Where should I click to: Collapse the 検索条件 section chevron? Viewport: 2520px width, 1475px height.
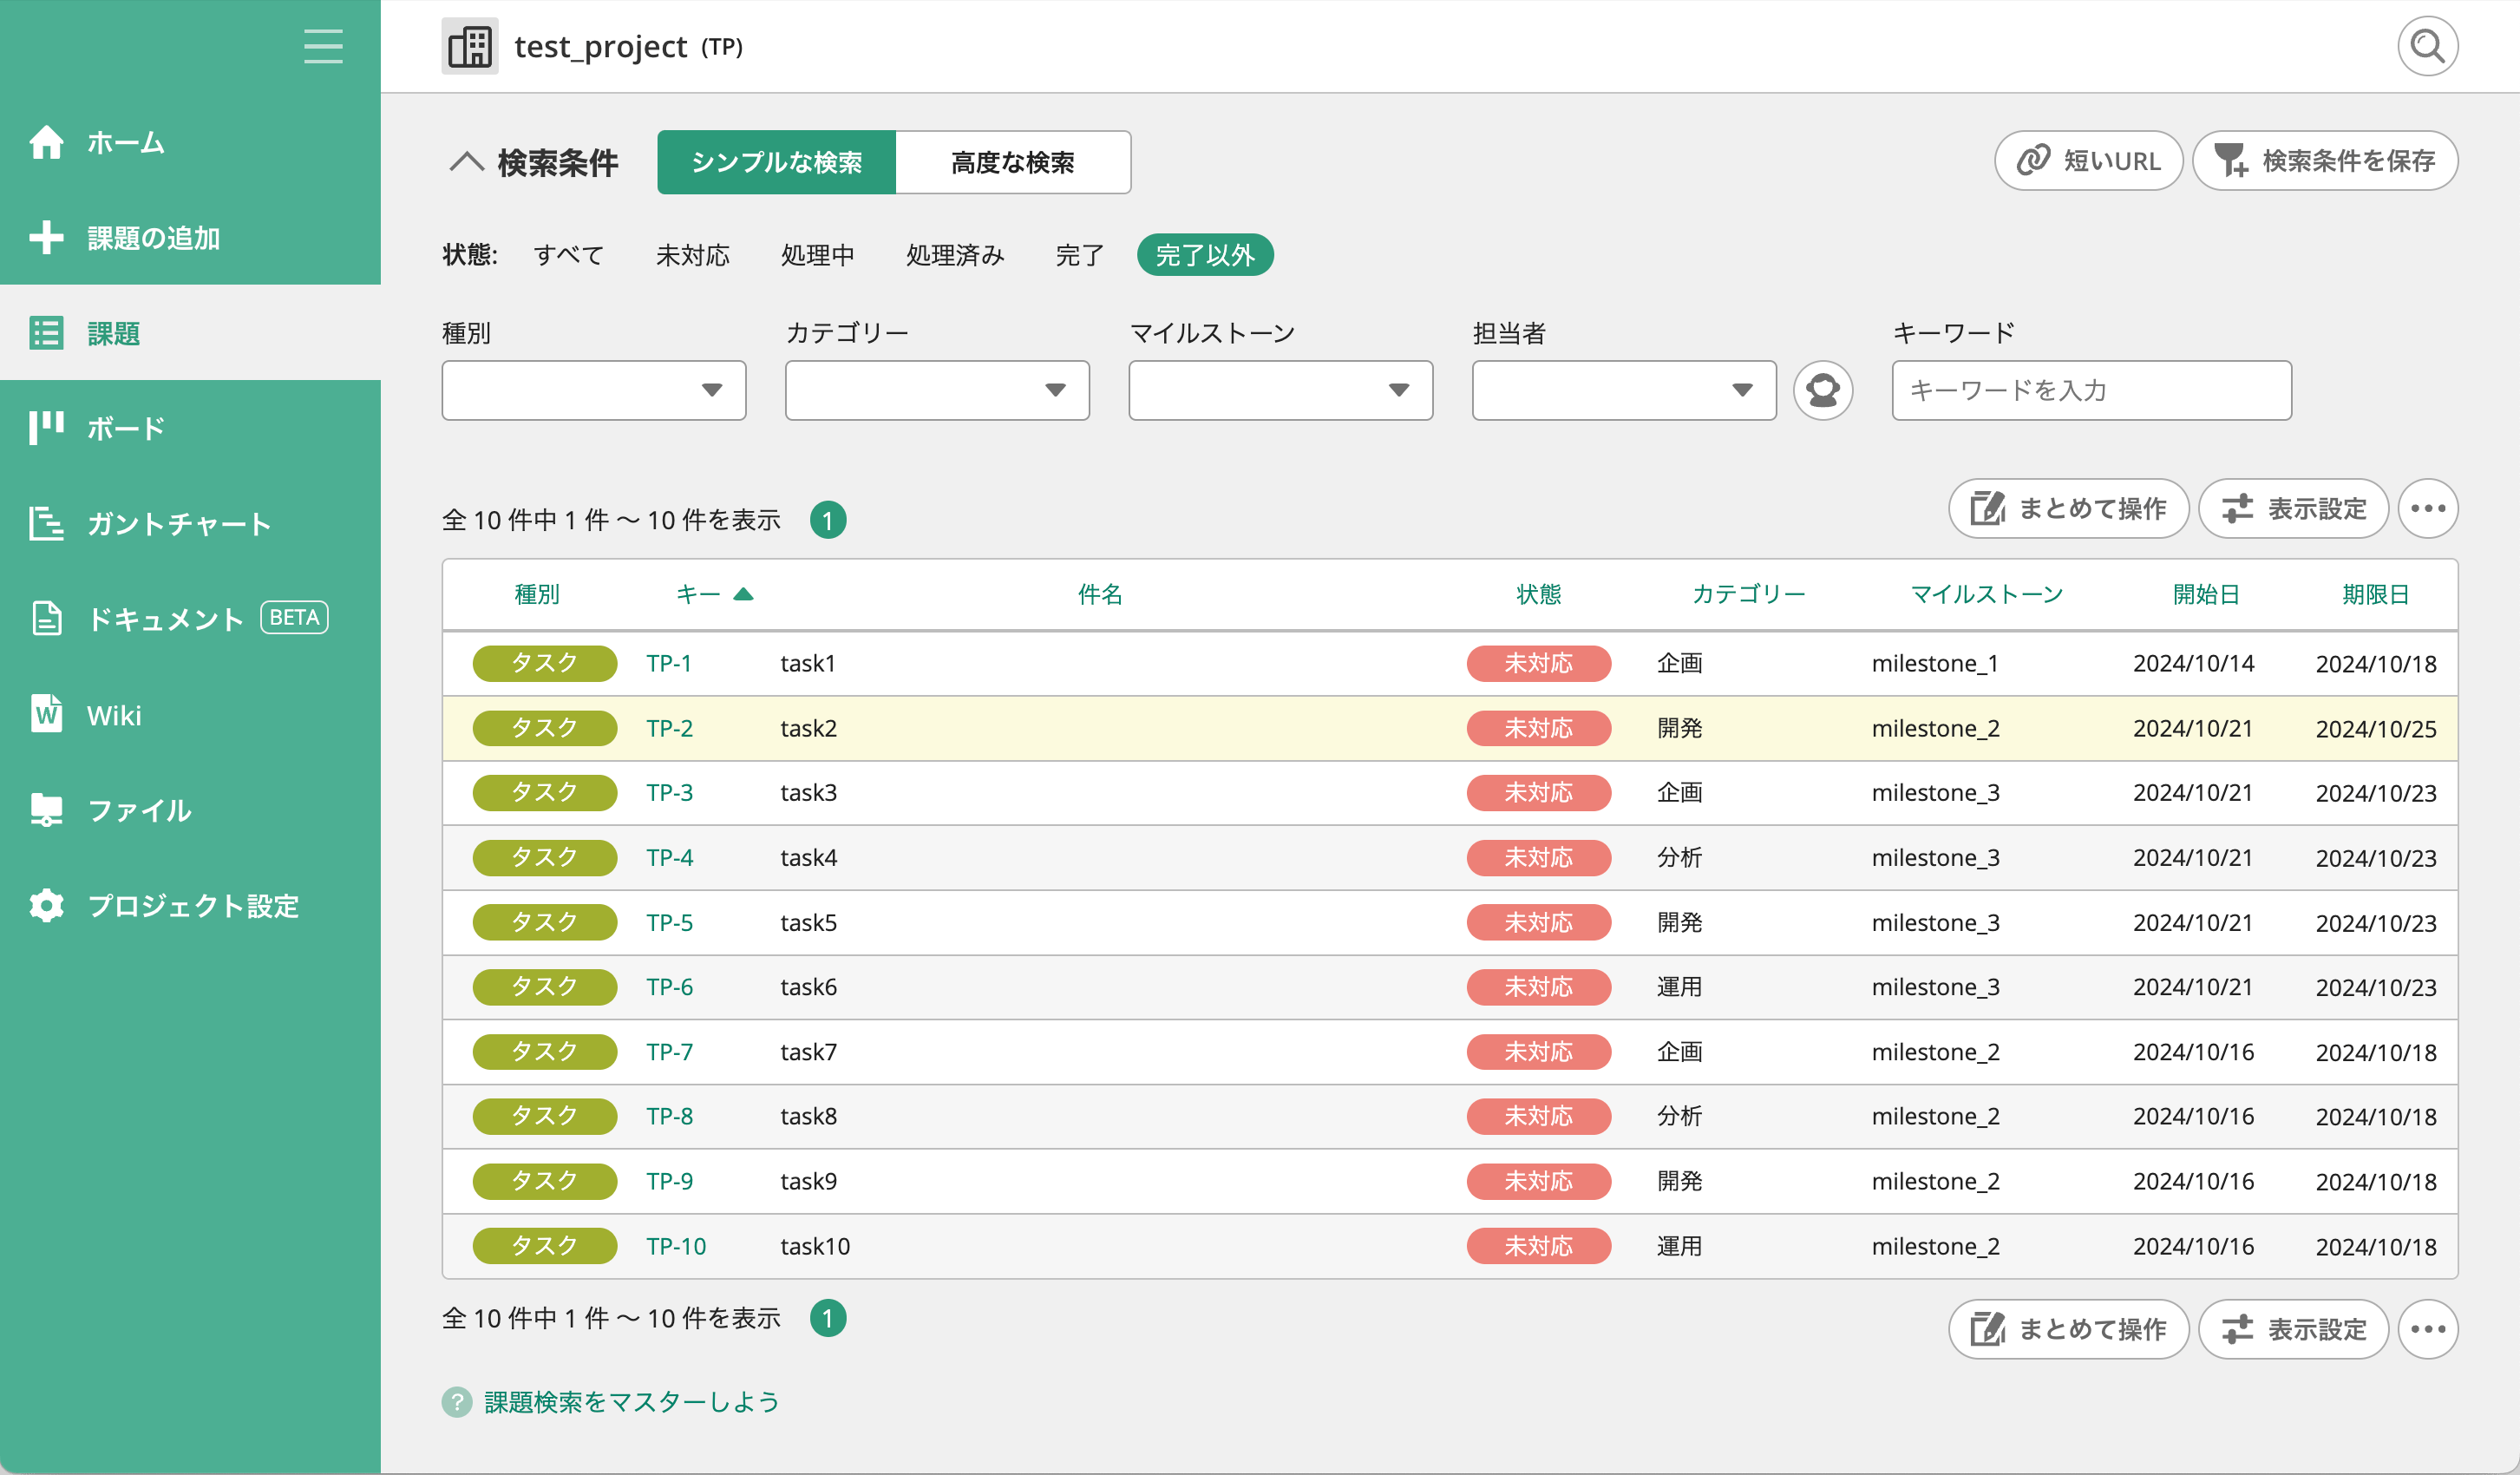[466, 162]
